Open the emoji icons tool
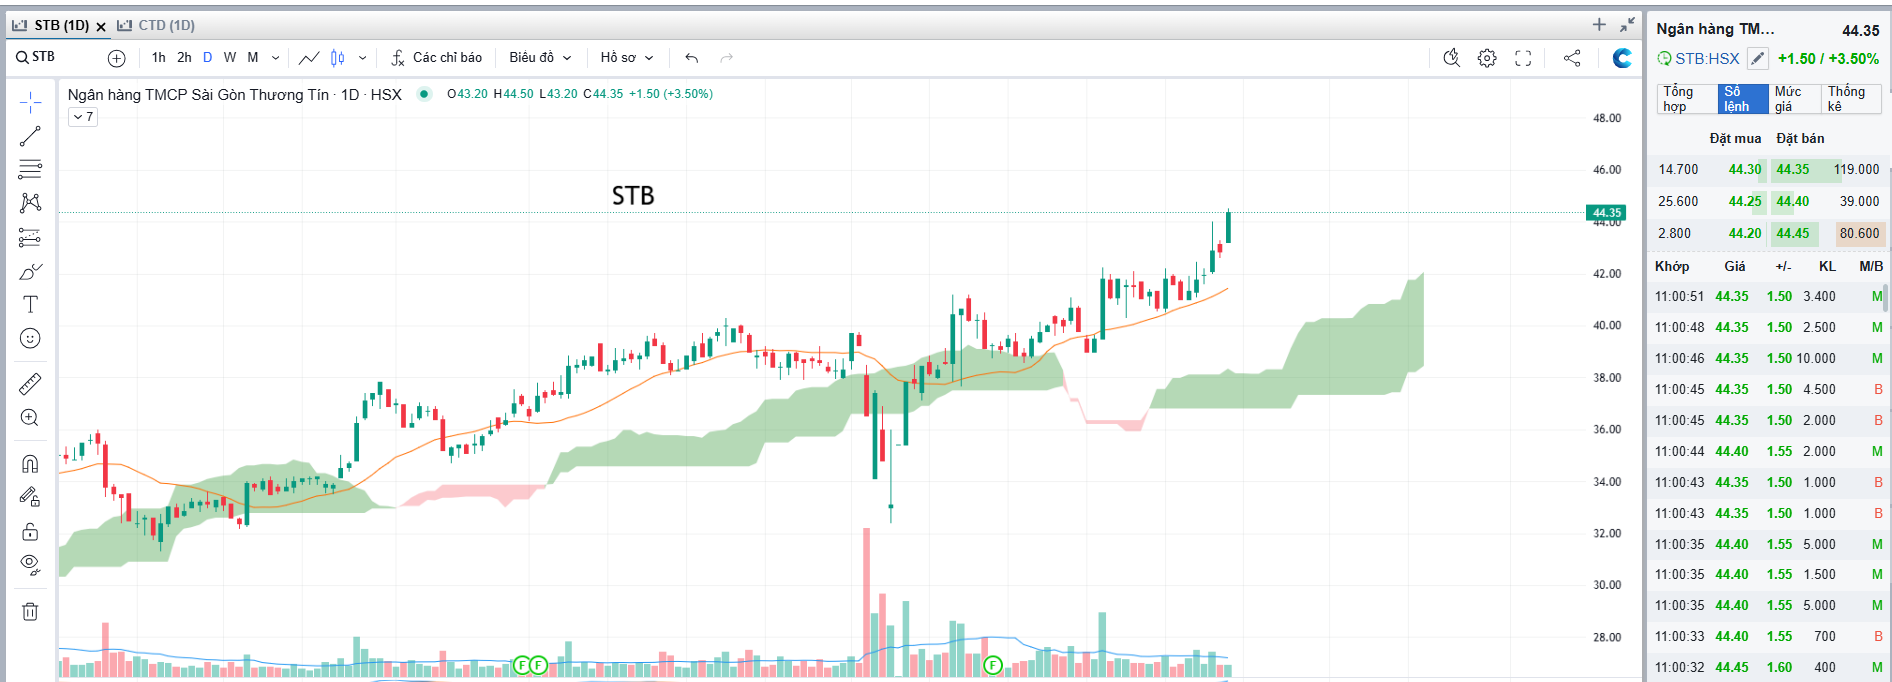1892x682 pixels. click(30, 338)
